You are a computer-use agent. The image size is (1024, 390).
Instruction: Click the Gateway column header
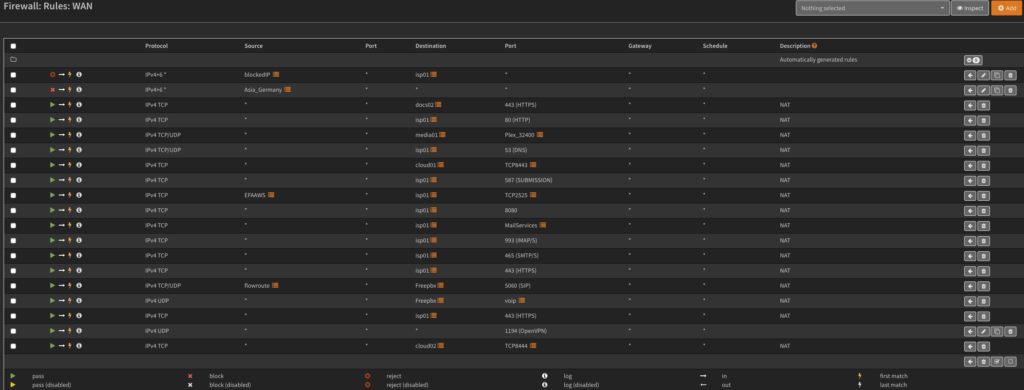[640, 46]
